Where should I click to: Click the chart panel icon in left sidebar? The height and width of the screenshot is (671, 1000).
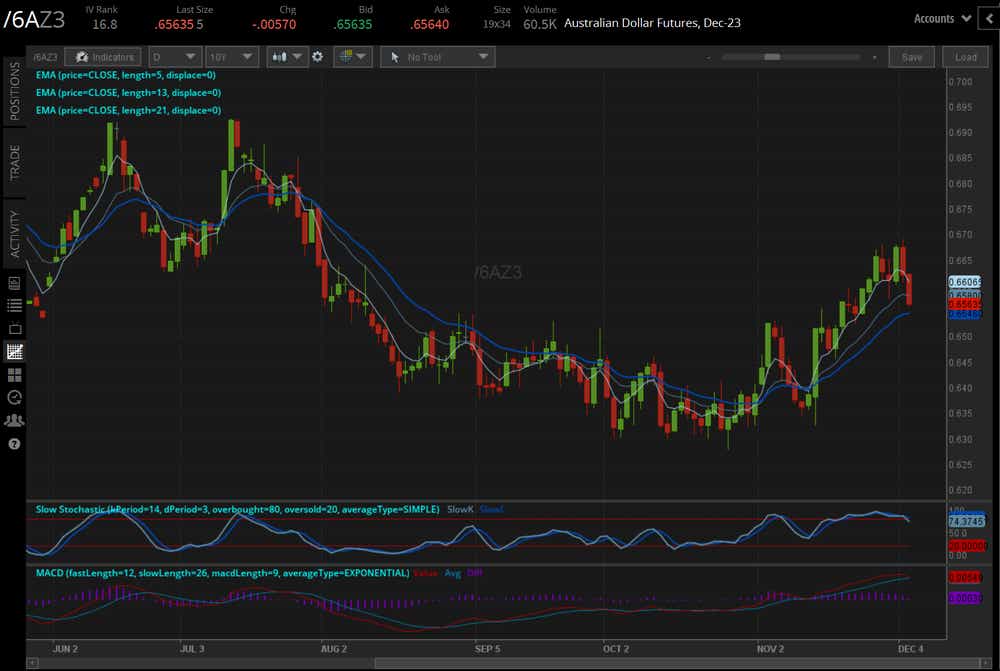[x=14, y=351]
